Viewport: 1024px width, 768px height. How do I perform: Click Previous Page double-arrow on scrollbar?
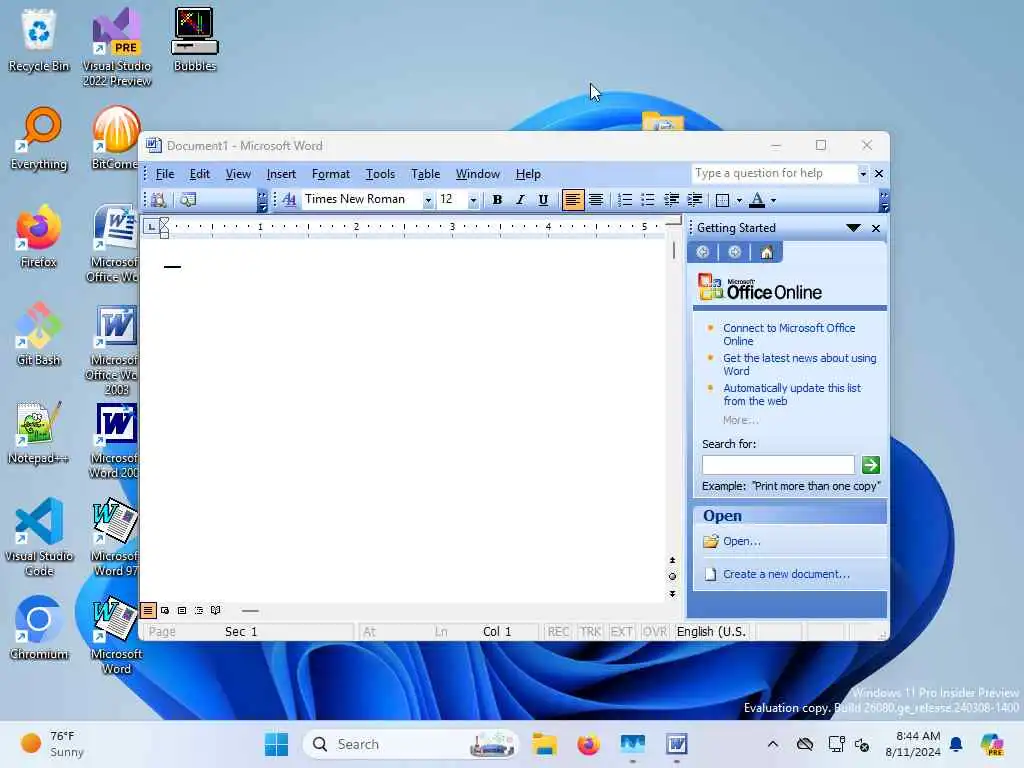(x=672, y=560)
